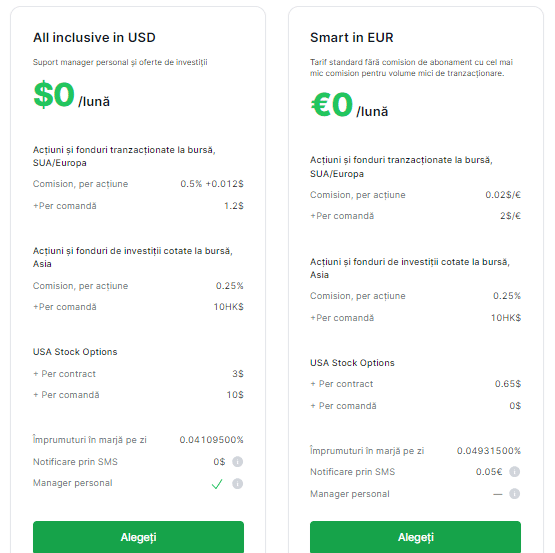Click the 0.04109500% margin loan rate
Viewport: 555px width, 553px height.
(211, 440)
